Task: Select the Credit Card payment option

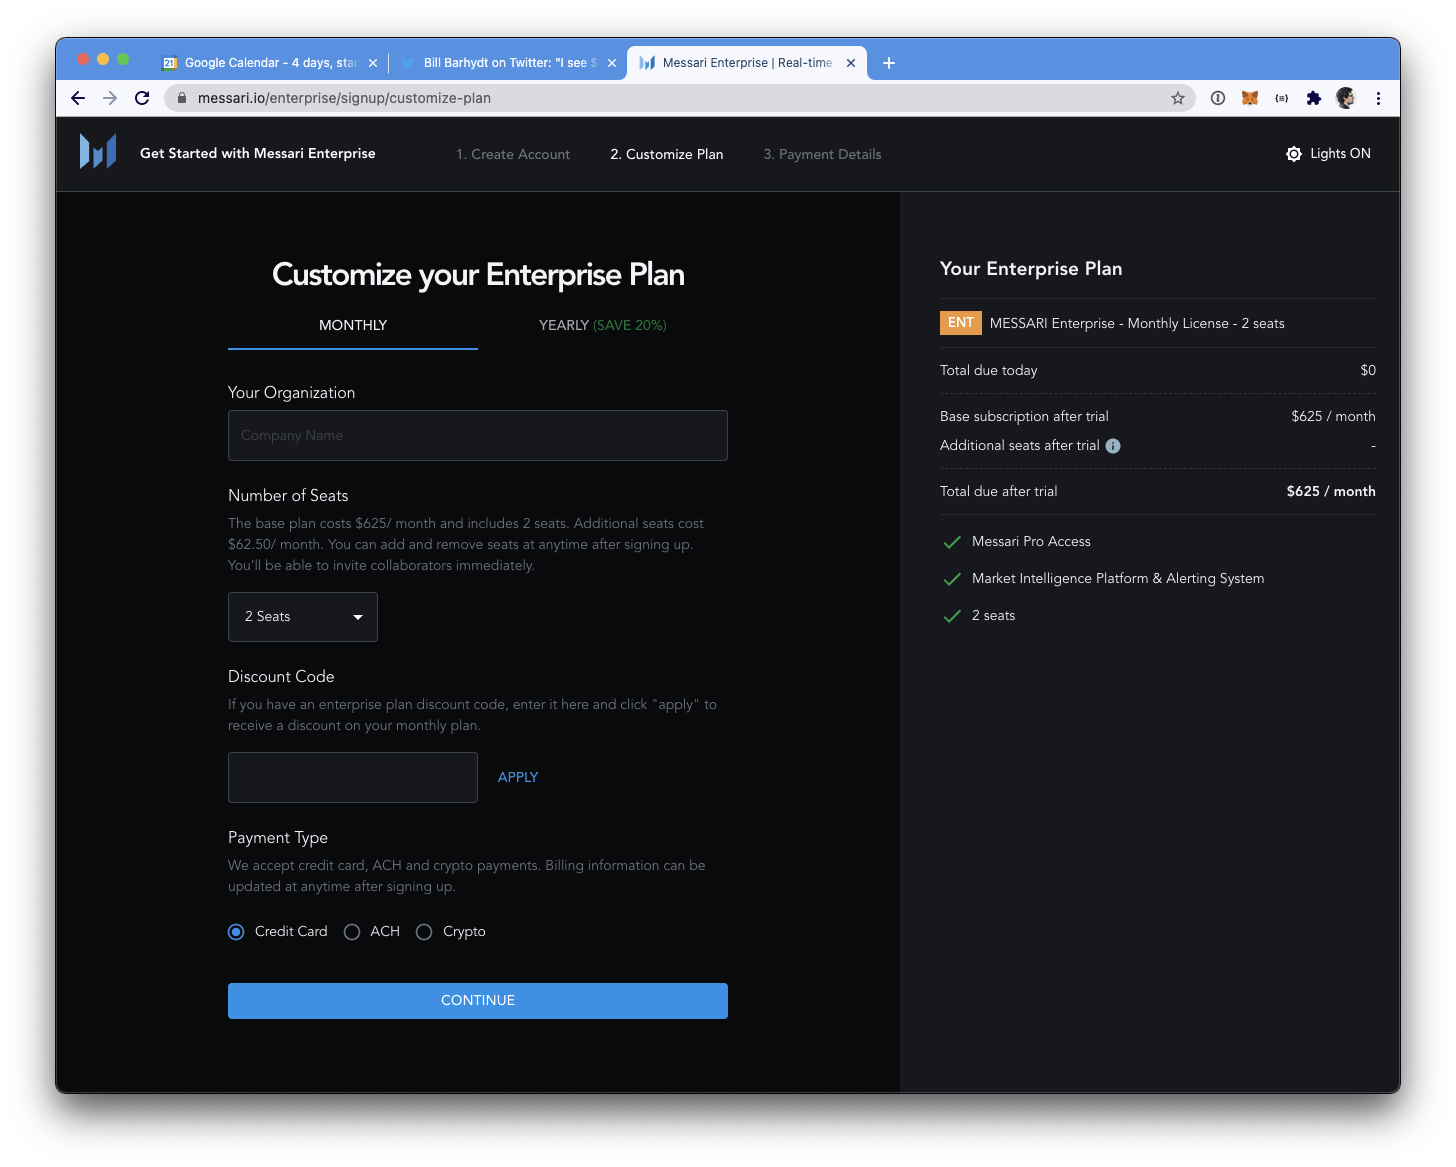Action: point(237,932)
